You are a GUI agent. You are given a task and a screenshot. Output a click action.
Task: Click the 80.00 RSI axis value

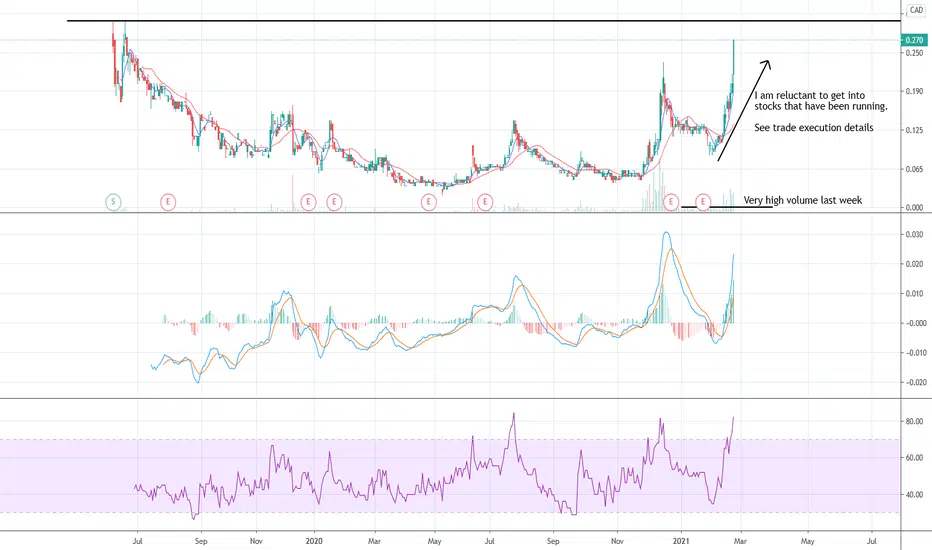(x=914, y=421)
